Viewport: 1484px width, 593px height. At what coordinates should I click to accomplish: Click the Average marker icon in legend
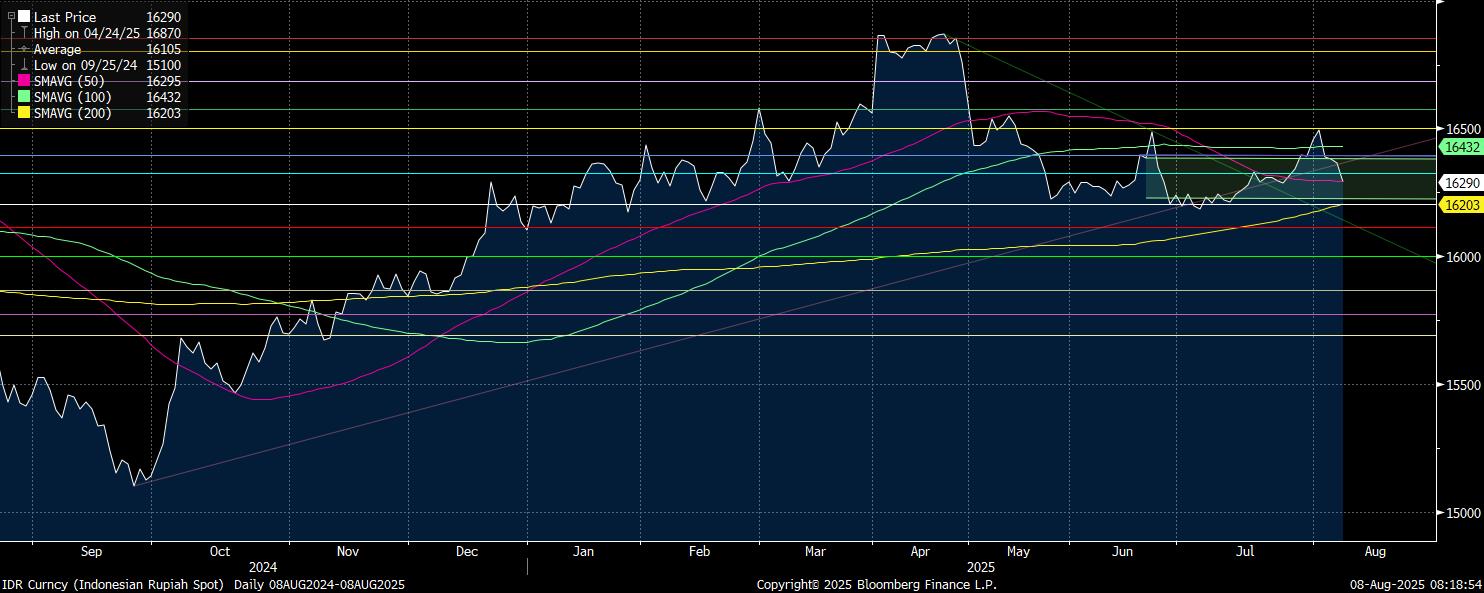[24, 49]
